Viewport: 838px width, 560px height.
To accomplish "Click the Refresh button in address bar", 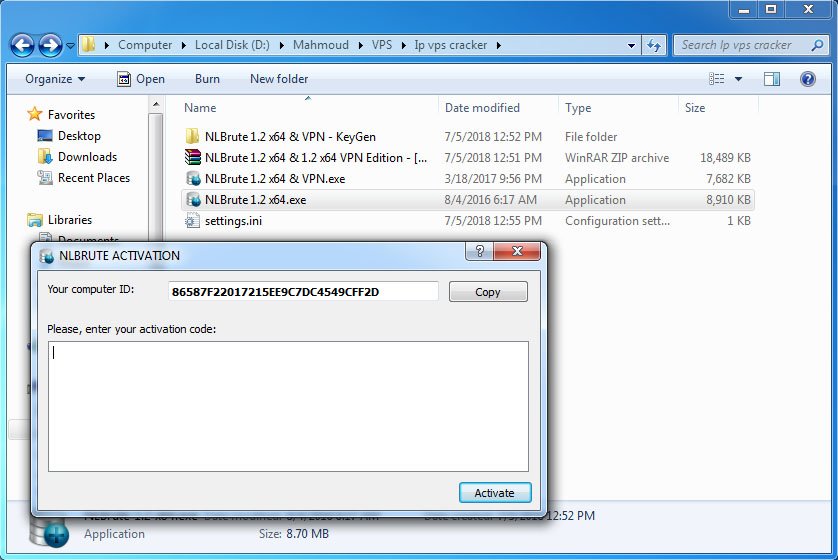I will click(x=654, y=45).
